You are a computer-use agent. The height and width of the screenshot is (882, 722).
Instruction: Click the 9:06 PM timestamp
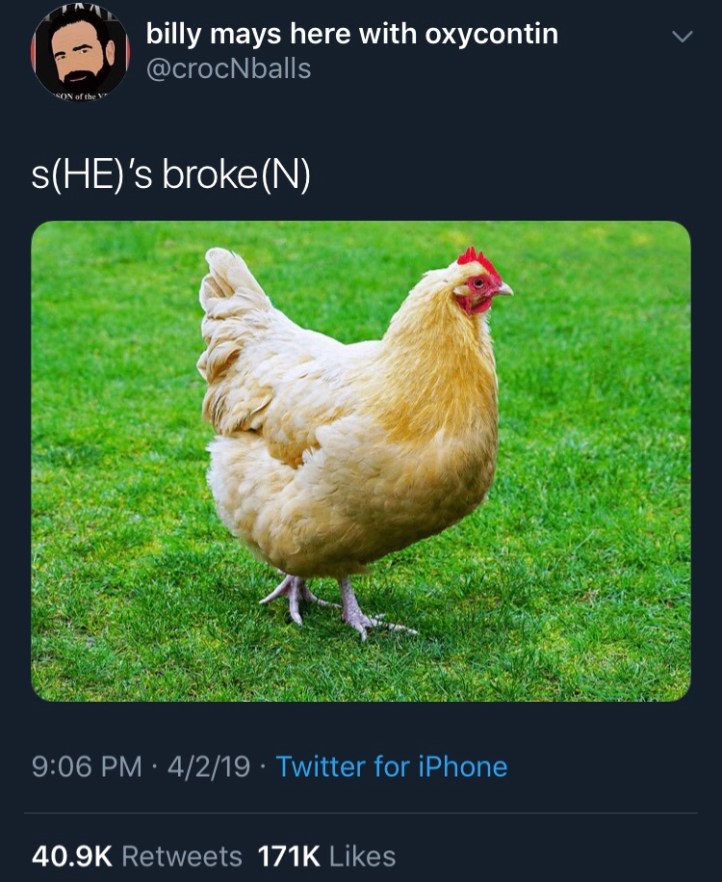pyautogui.click(x=87, y=766)
